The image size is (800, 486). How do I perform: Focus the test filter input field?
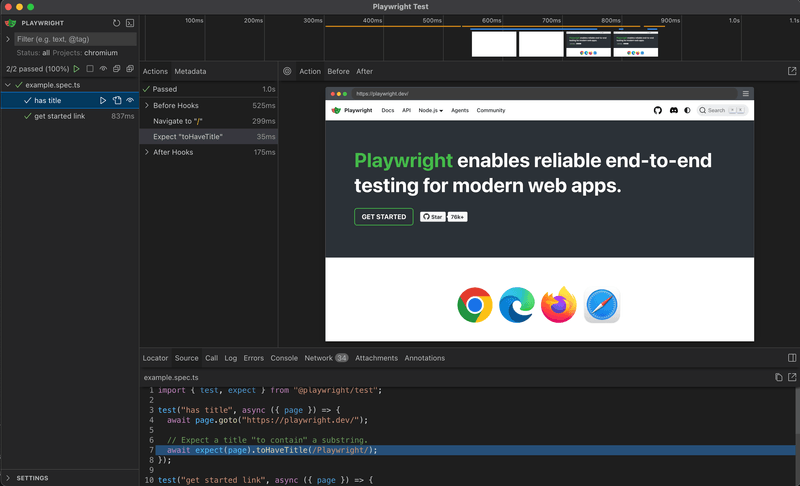coord(75,39)
